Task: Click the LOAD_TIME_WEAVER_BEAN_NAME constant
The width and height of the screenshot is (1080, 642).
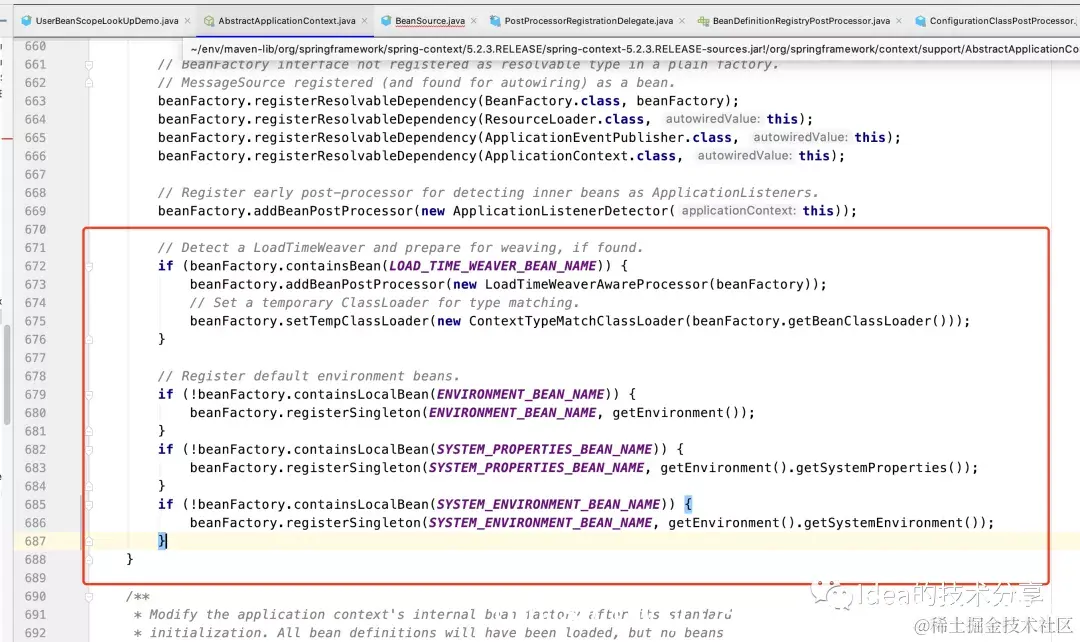Action: pyautogui.click(x=492, y=266)
